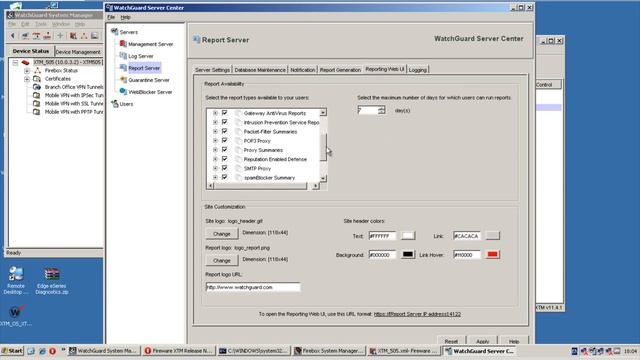Screen dimensions: 640x360
Task: Click the Firebox Status triangle icon
Action: click(x=37, y=70)
